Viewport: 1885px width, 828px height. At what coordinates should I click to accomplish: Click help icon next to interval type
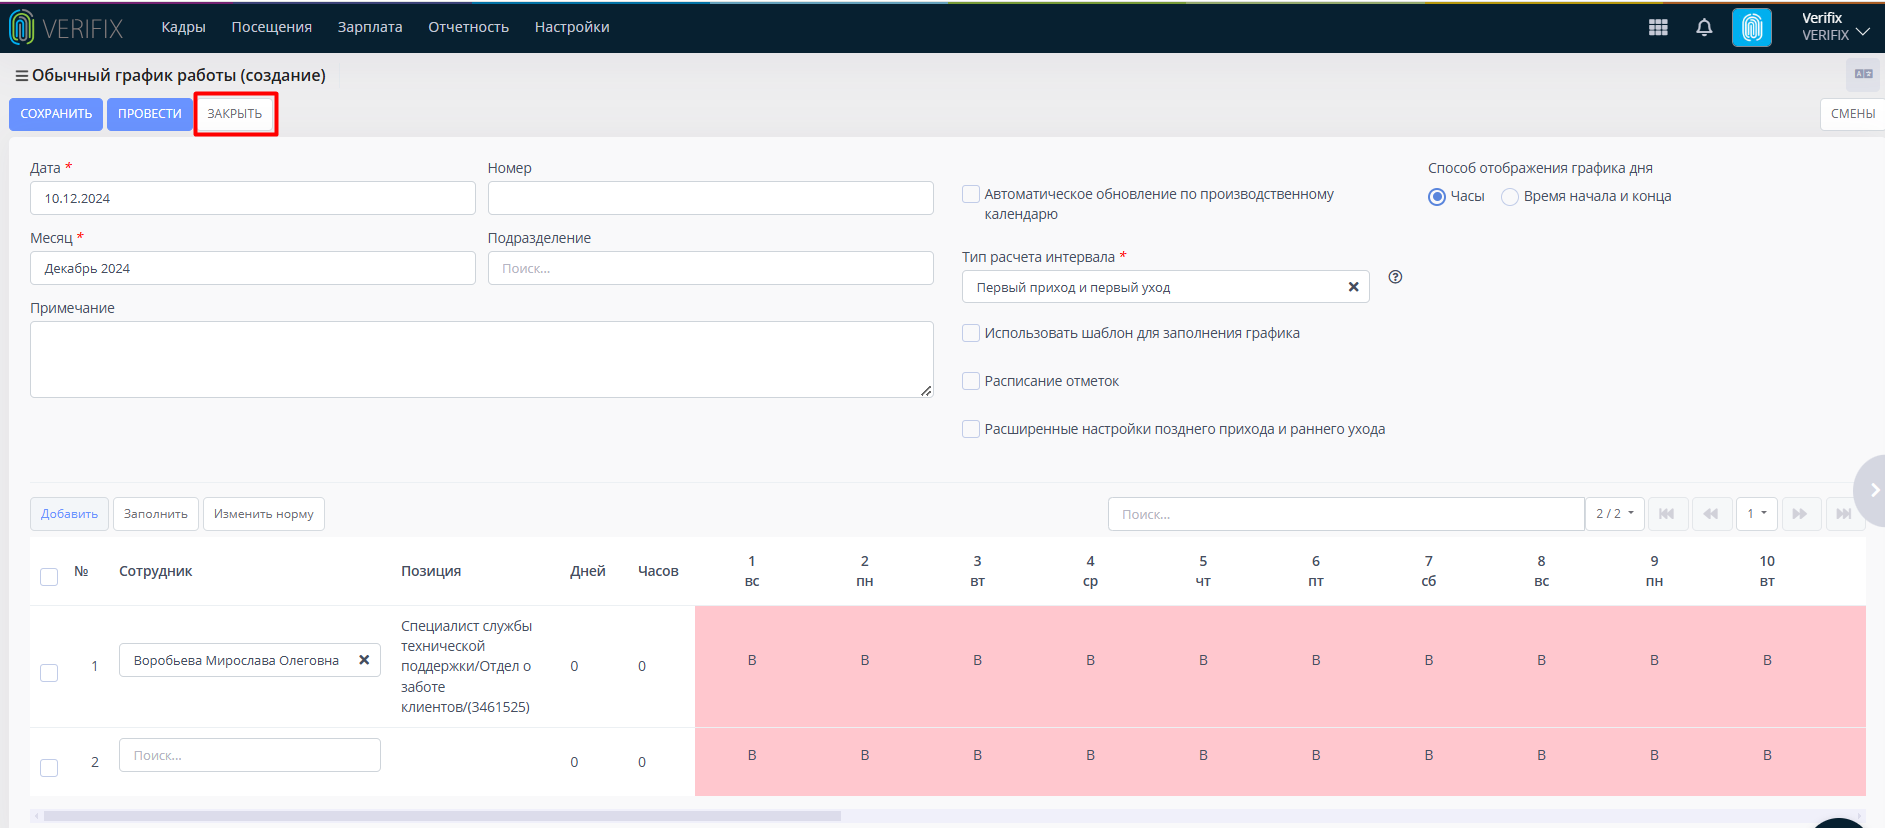point(1395,277)
